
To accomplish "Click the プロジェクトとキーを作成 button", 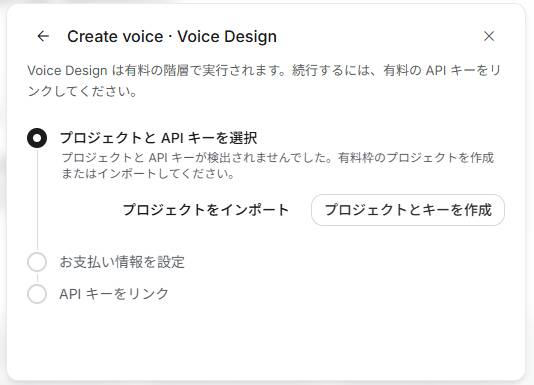I will point(408,210).
